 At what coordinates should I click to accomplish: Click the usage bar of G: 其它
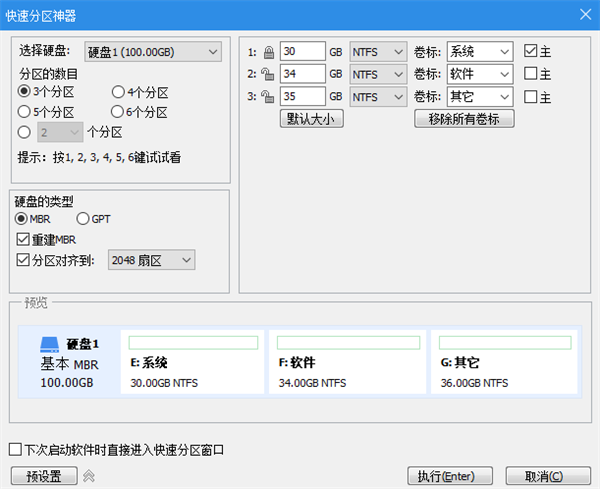click(x=505, y=343)
